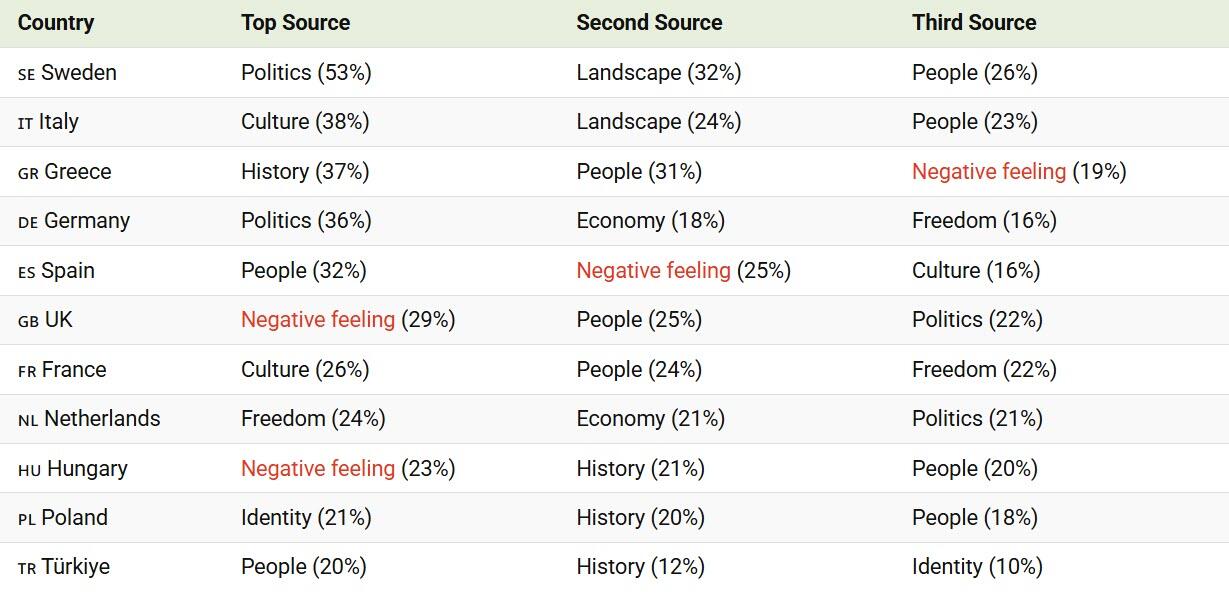Viewport: 1229px width, 594px height.
Task: Click Greece's red Negative feeling text
Action: 988,172
